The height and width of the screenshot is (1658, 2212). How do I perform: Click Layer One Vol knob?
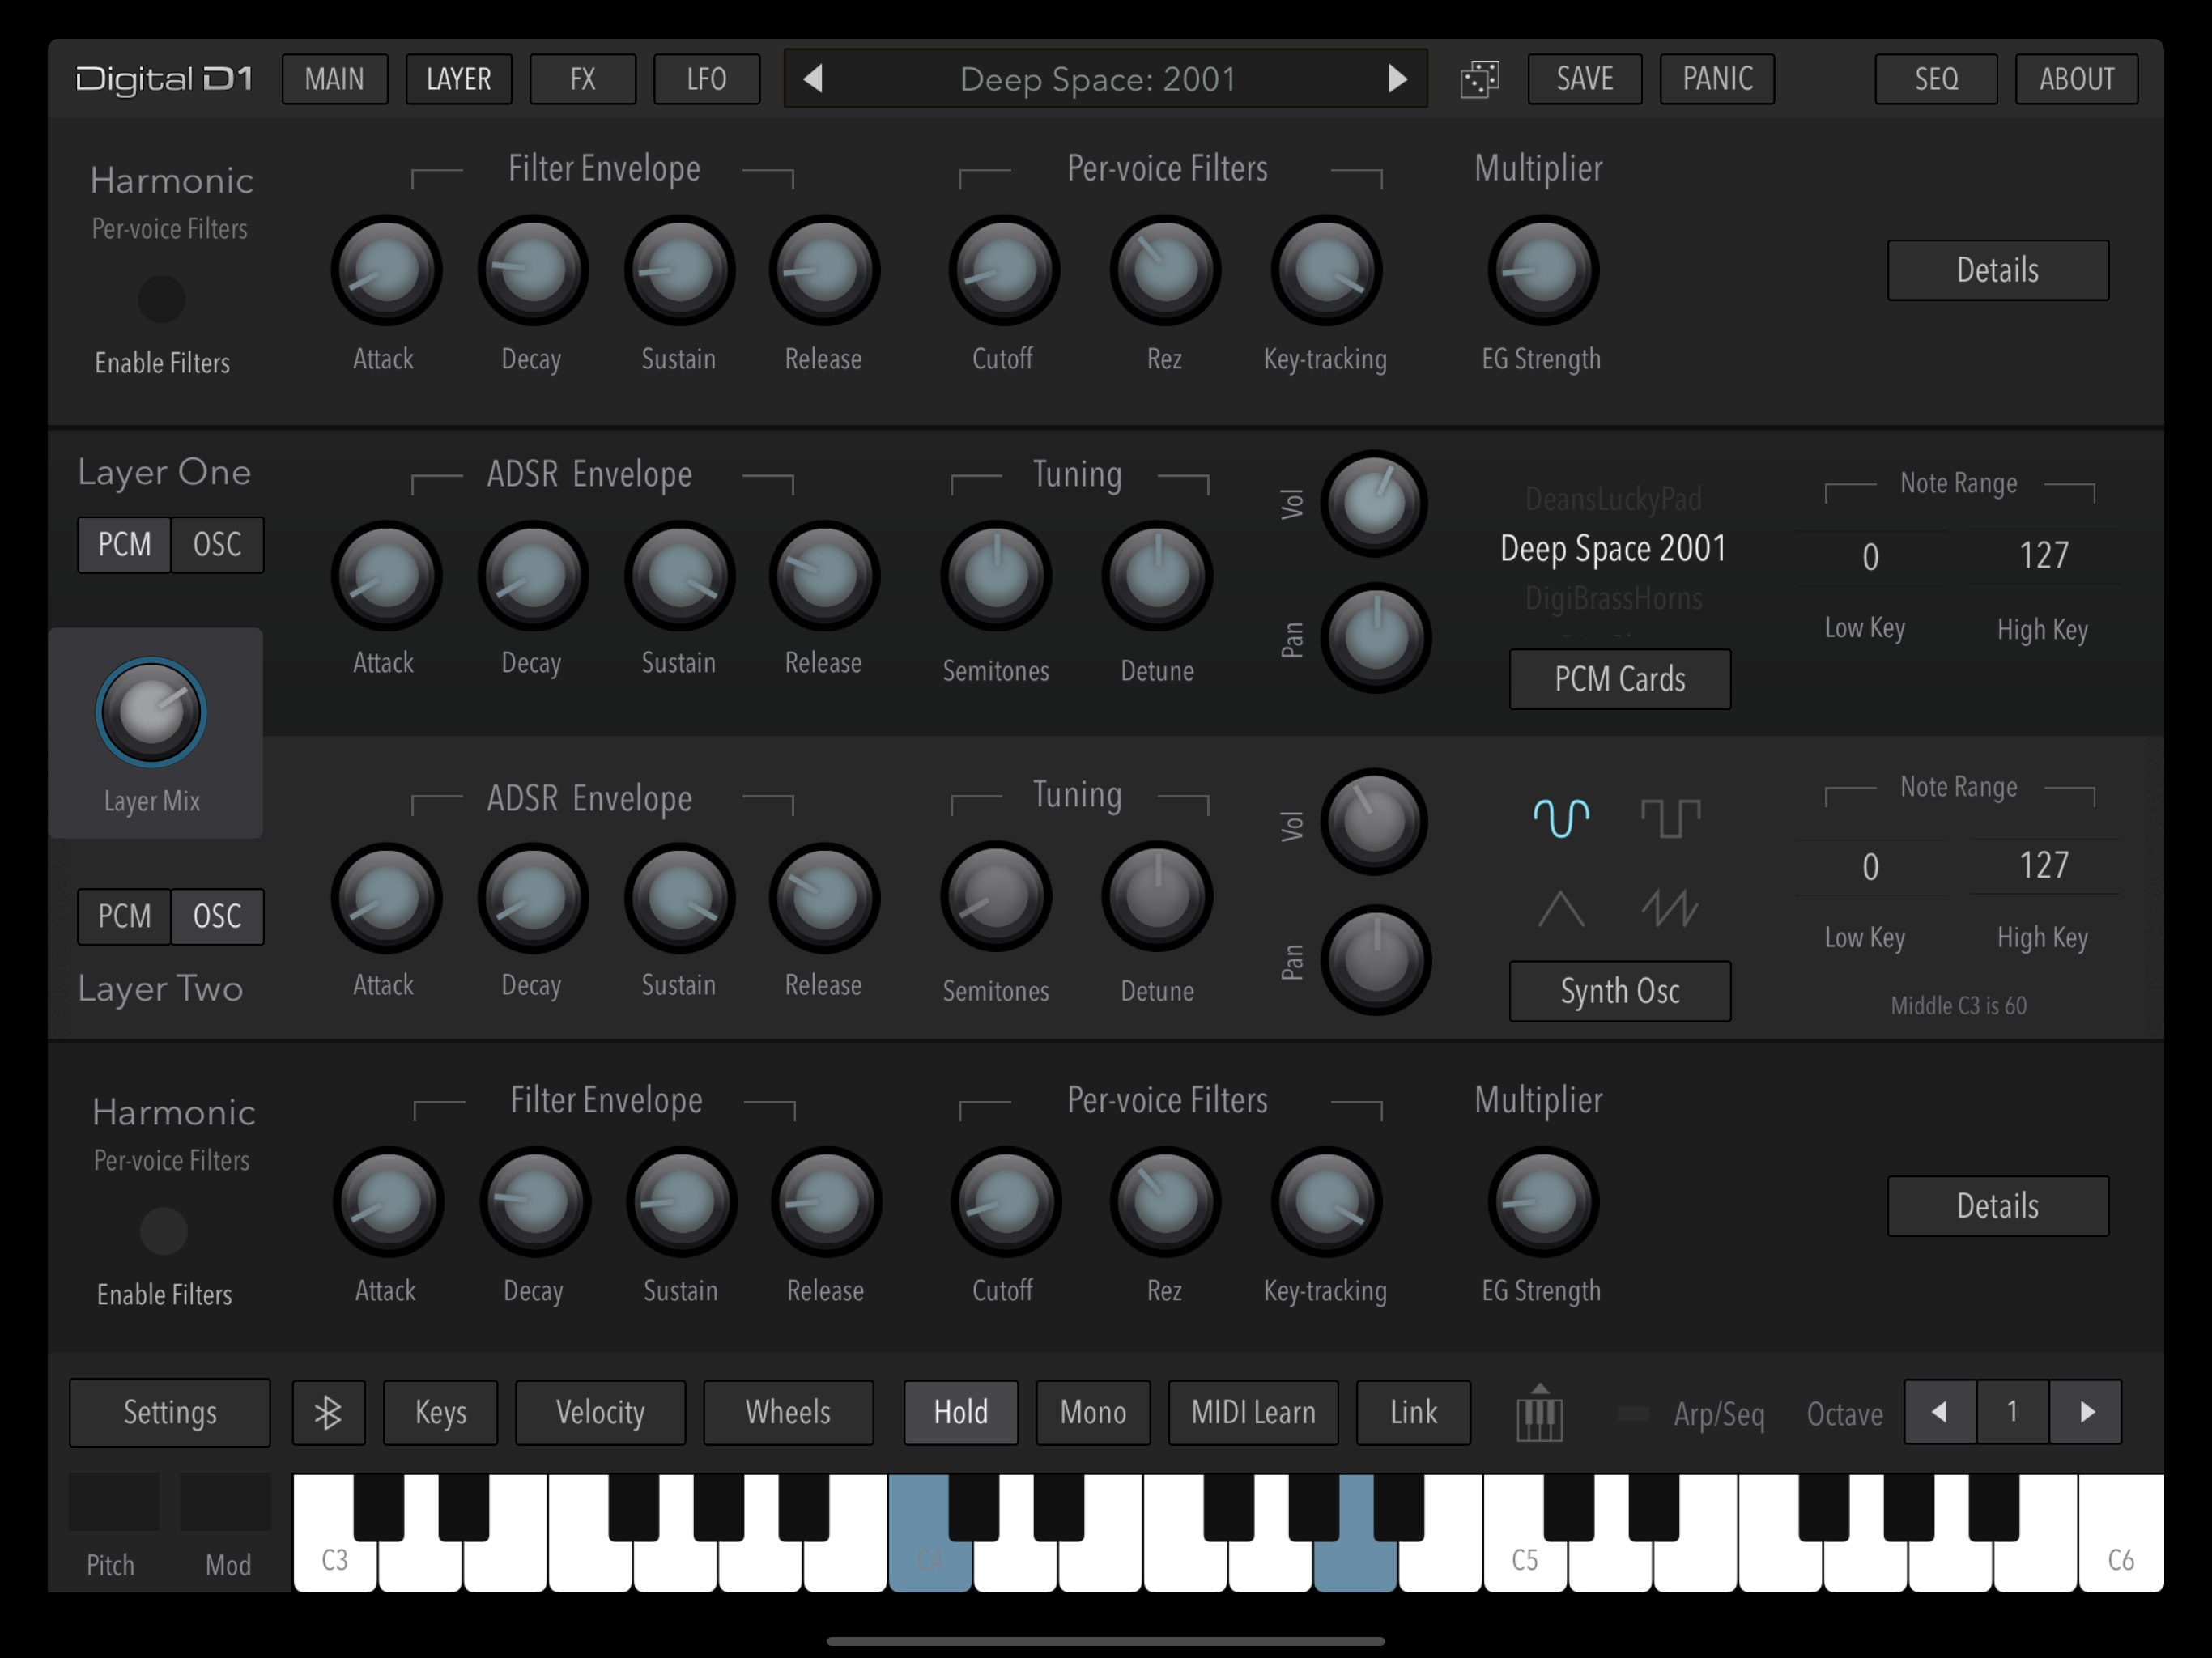[1374, 504]
